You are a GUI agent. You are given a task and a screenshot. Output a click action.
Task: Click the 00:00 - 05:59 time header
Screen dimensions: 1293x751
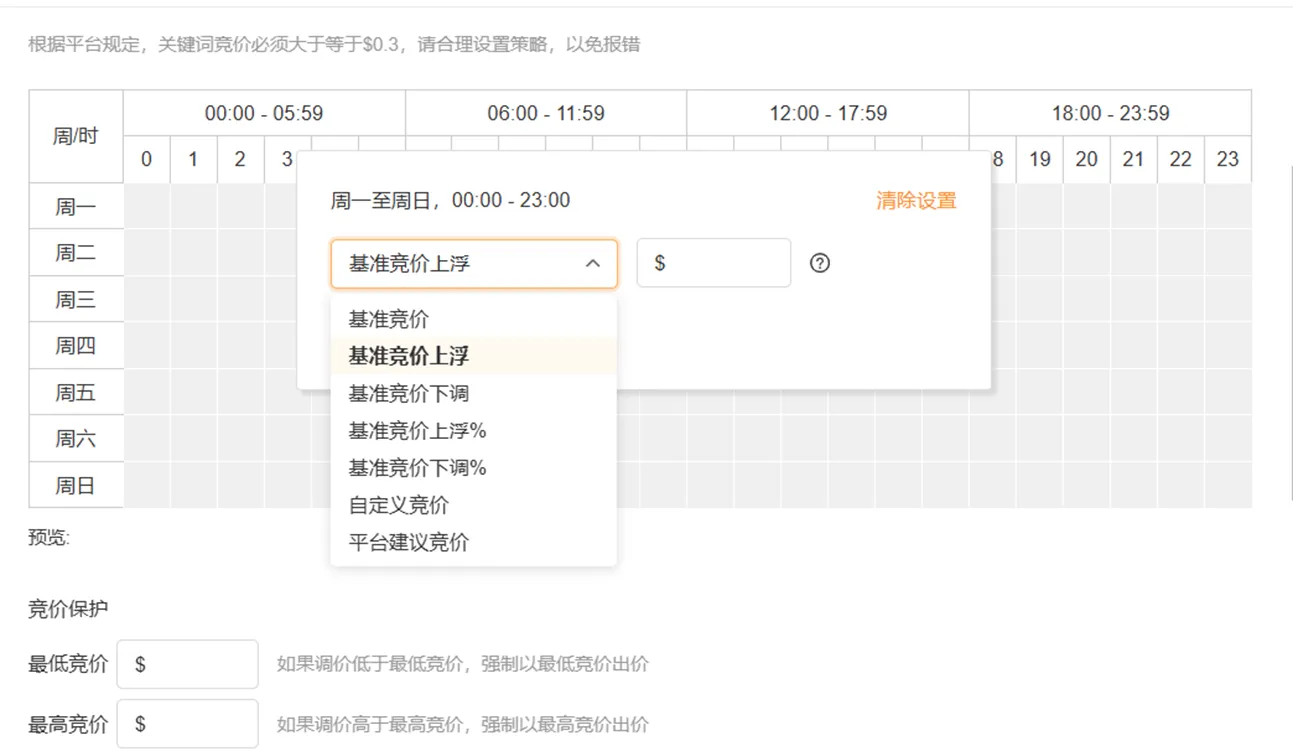click(264, 113)
